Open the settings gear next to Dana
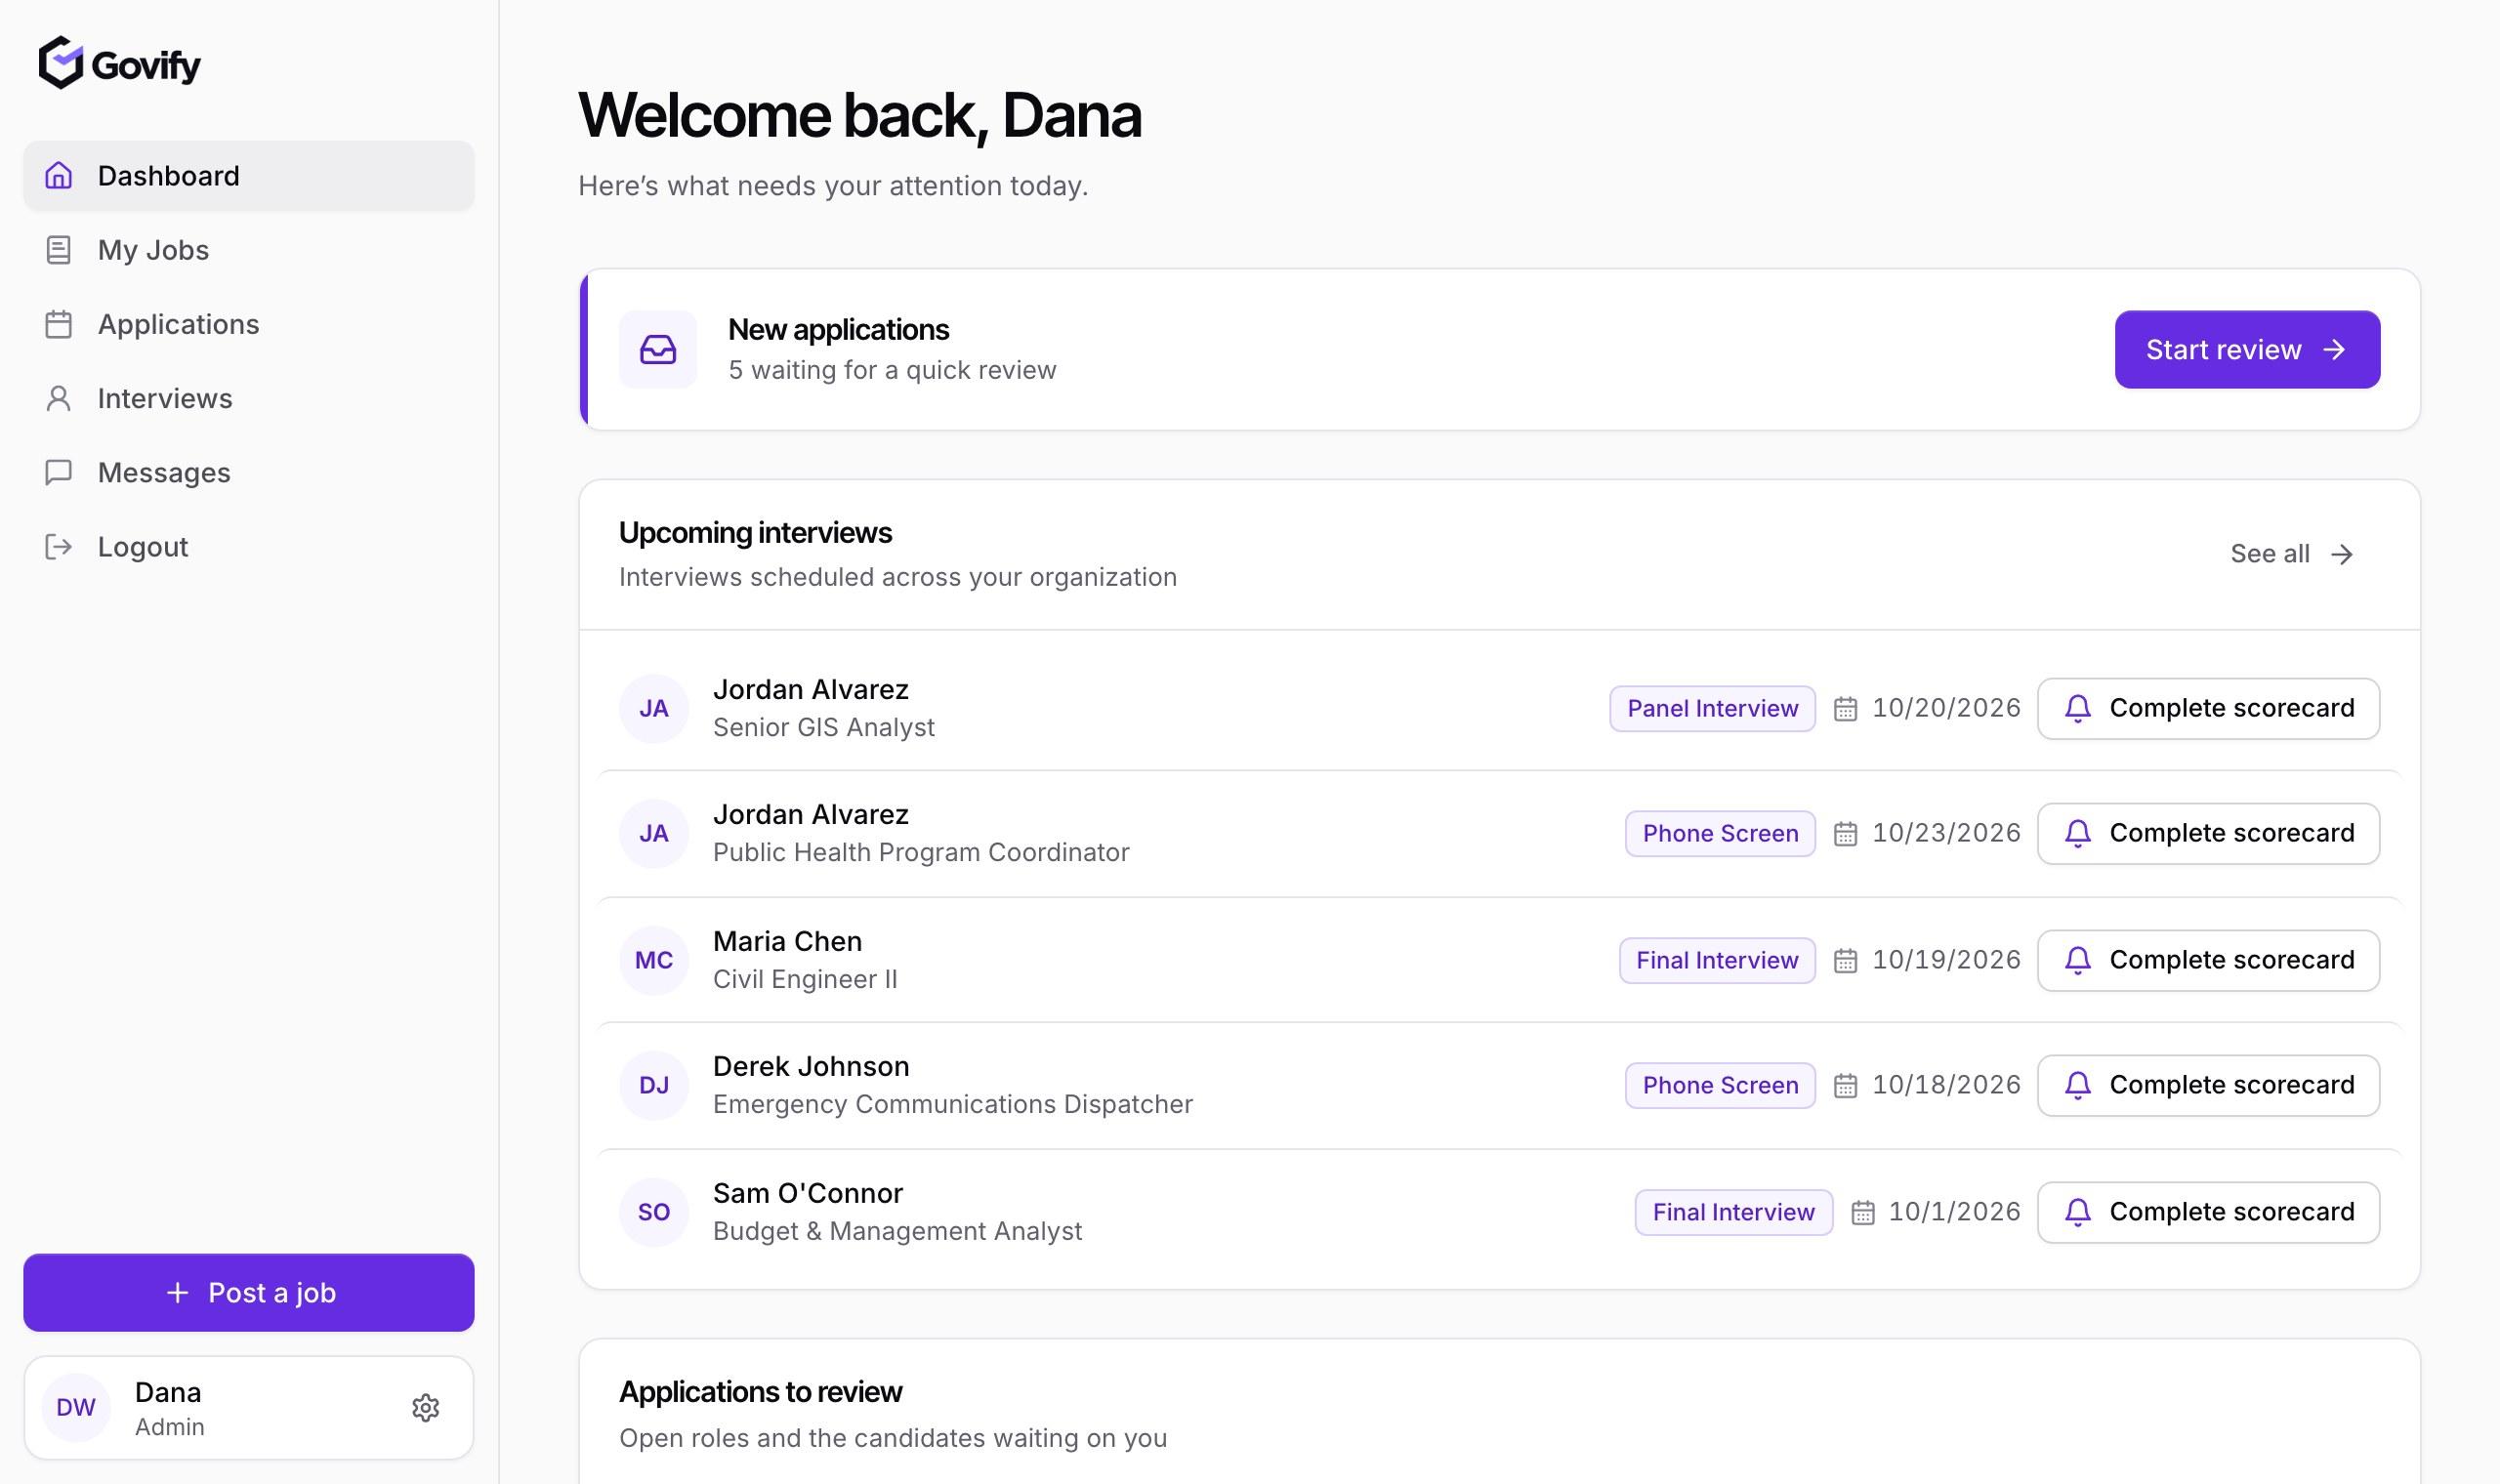 tap(426, 1407)
